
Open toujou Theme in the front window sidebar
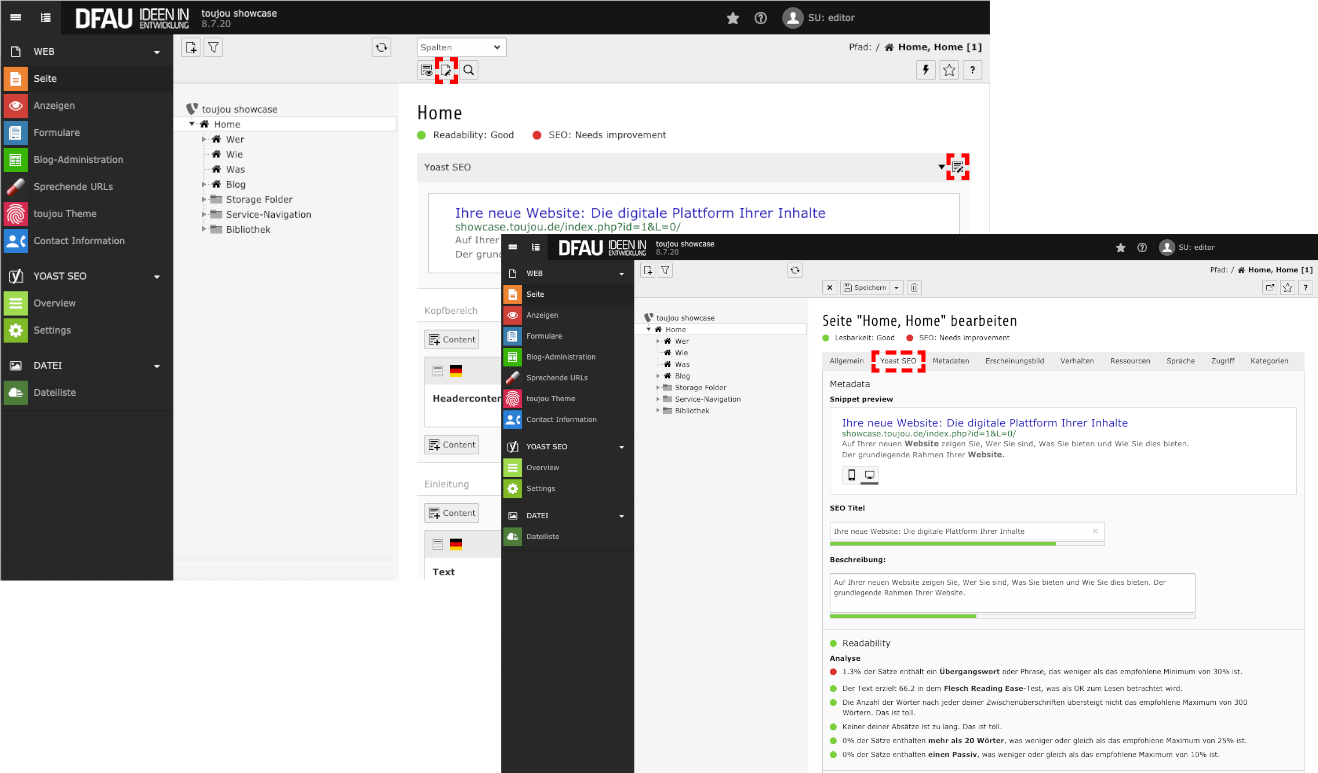(568, 398)
